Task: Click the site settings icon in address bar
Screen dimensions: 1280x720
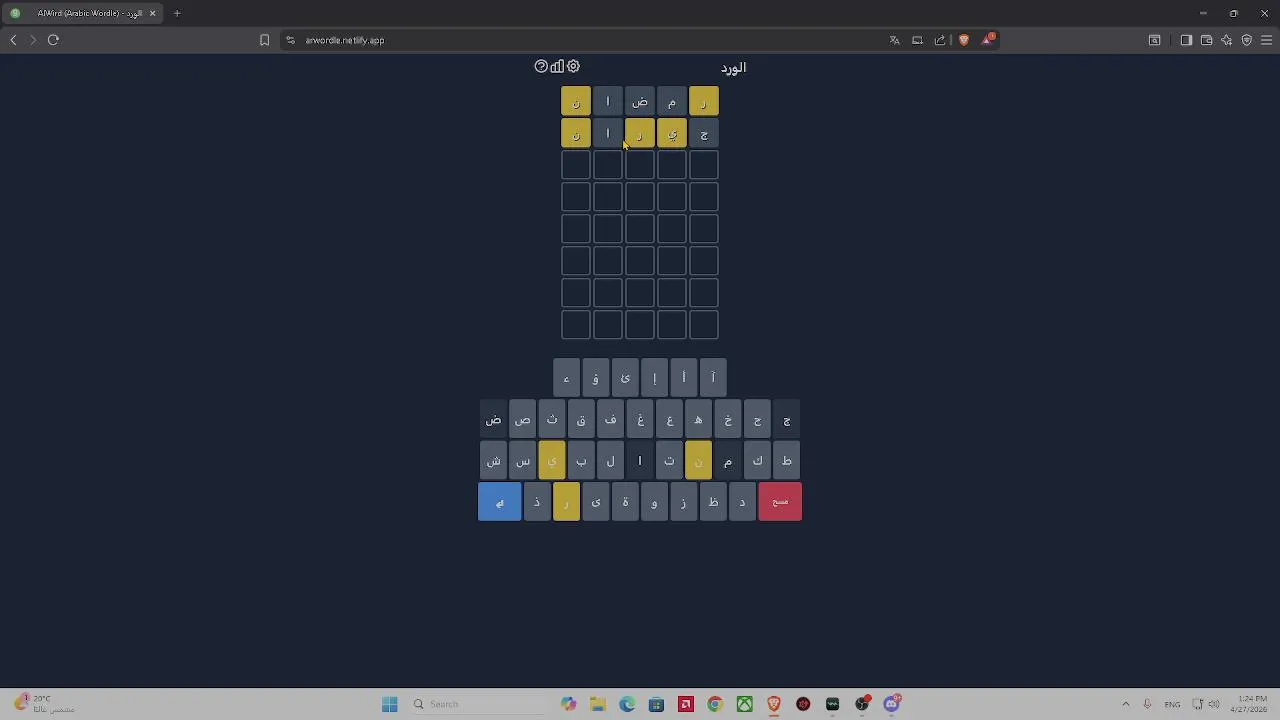Action: pyautogui.click(x=290, y=40)
